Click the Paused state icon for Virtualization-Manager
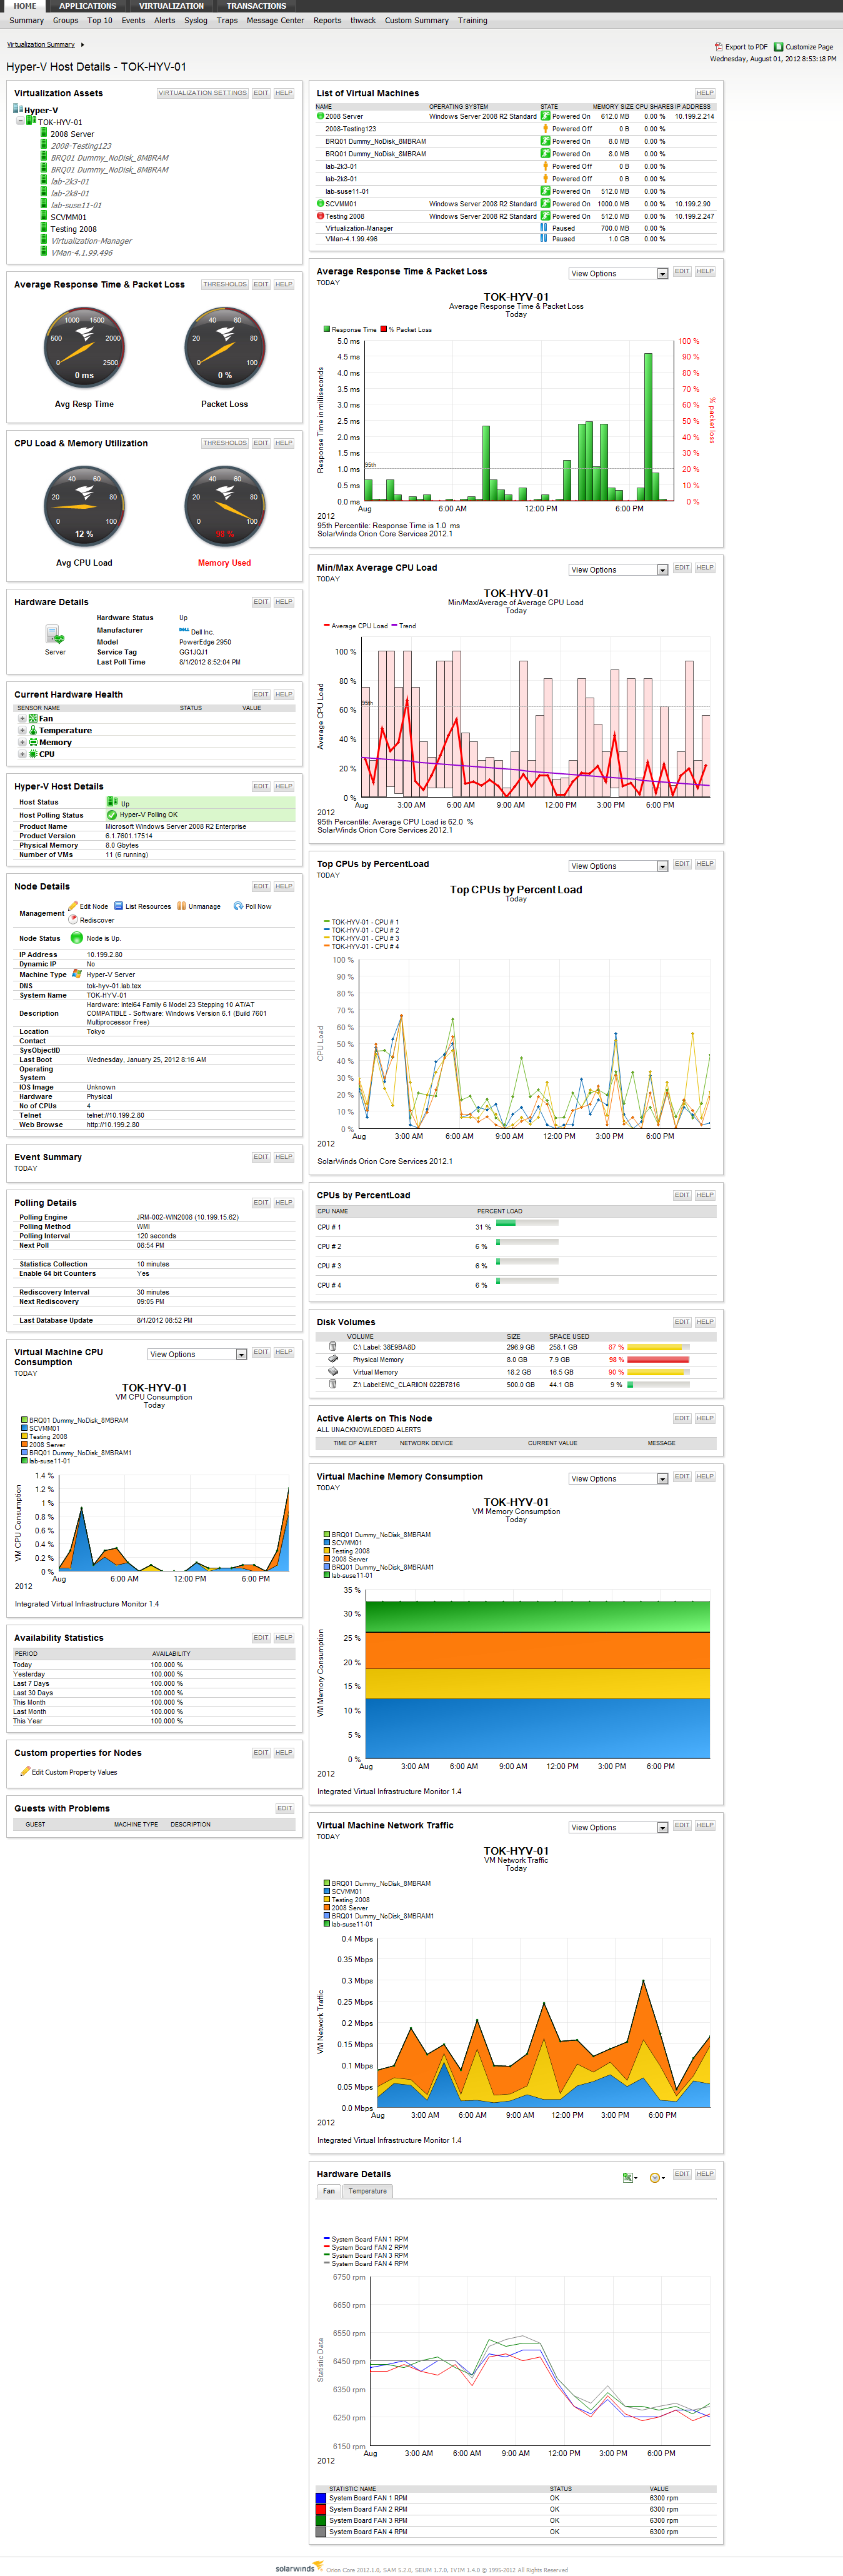This screenshot has height=2576, width=843. tap(545, 228)
